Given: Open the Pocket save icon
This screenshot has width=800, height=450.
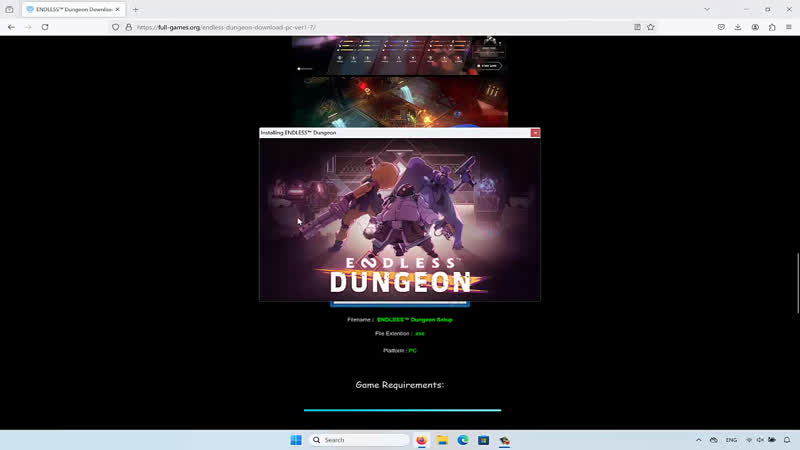Looking at the screenshot, I should point(721,27).
